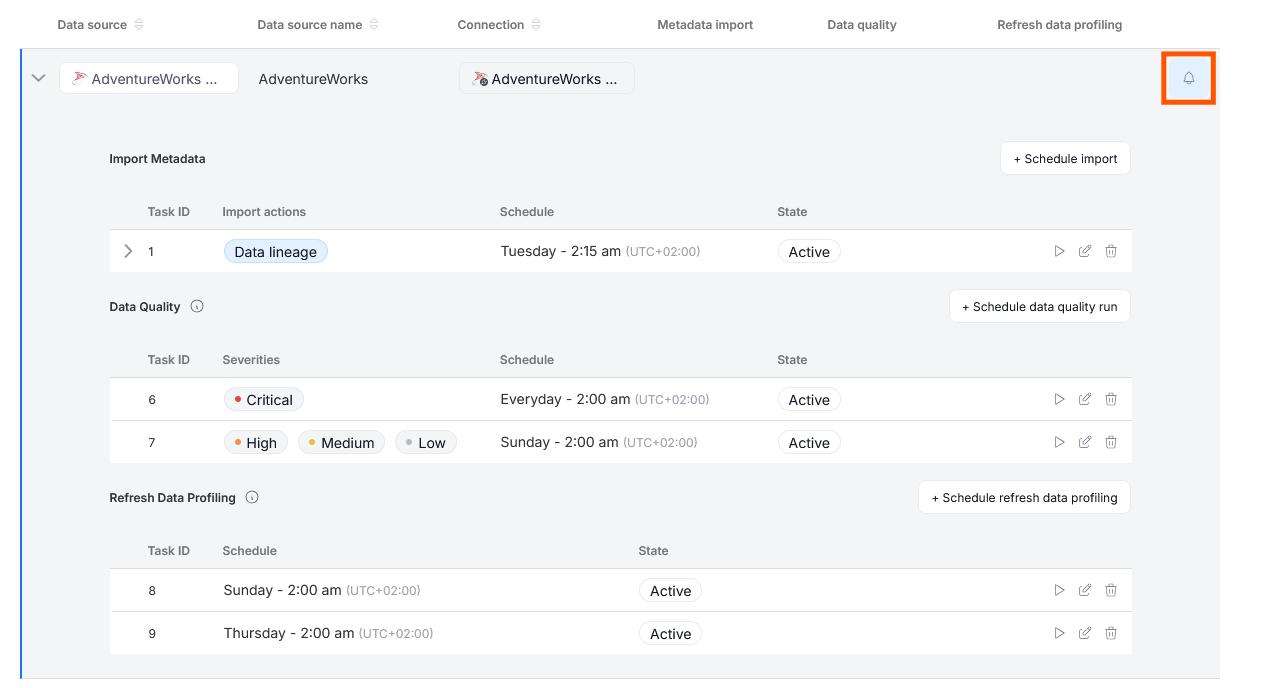Viewport: 1261px width, 688px height.
Task: Click Schedule refresh data profiling button
Action: point(1023,497)
